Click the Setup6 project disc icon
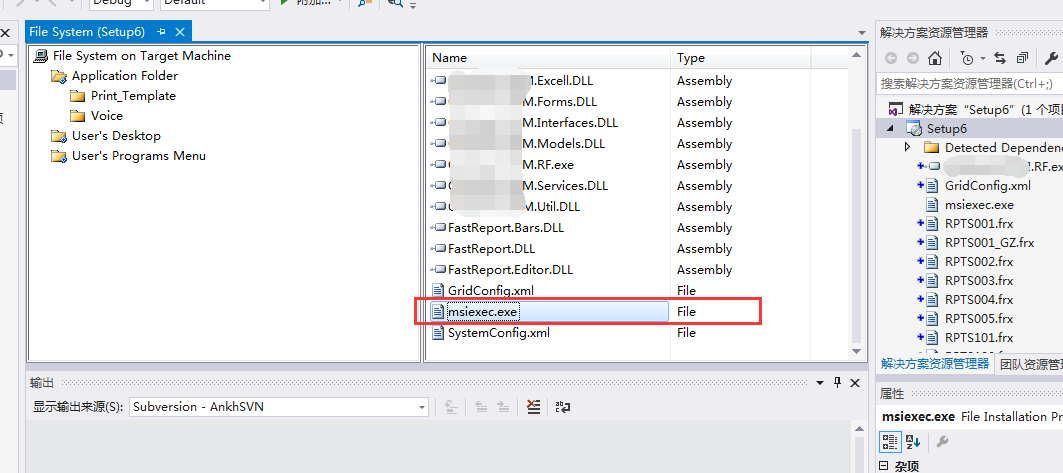 (915, 129)
